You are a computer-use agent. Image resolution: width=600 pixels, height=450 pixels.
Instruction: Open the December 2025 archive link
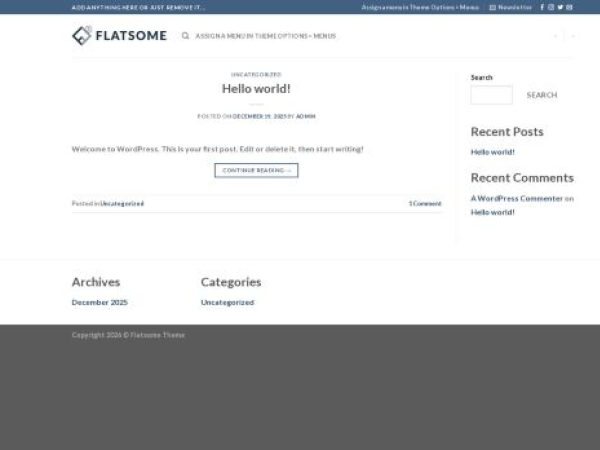99,302
